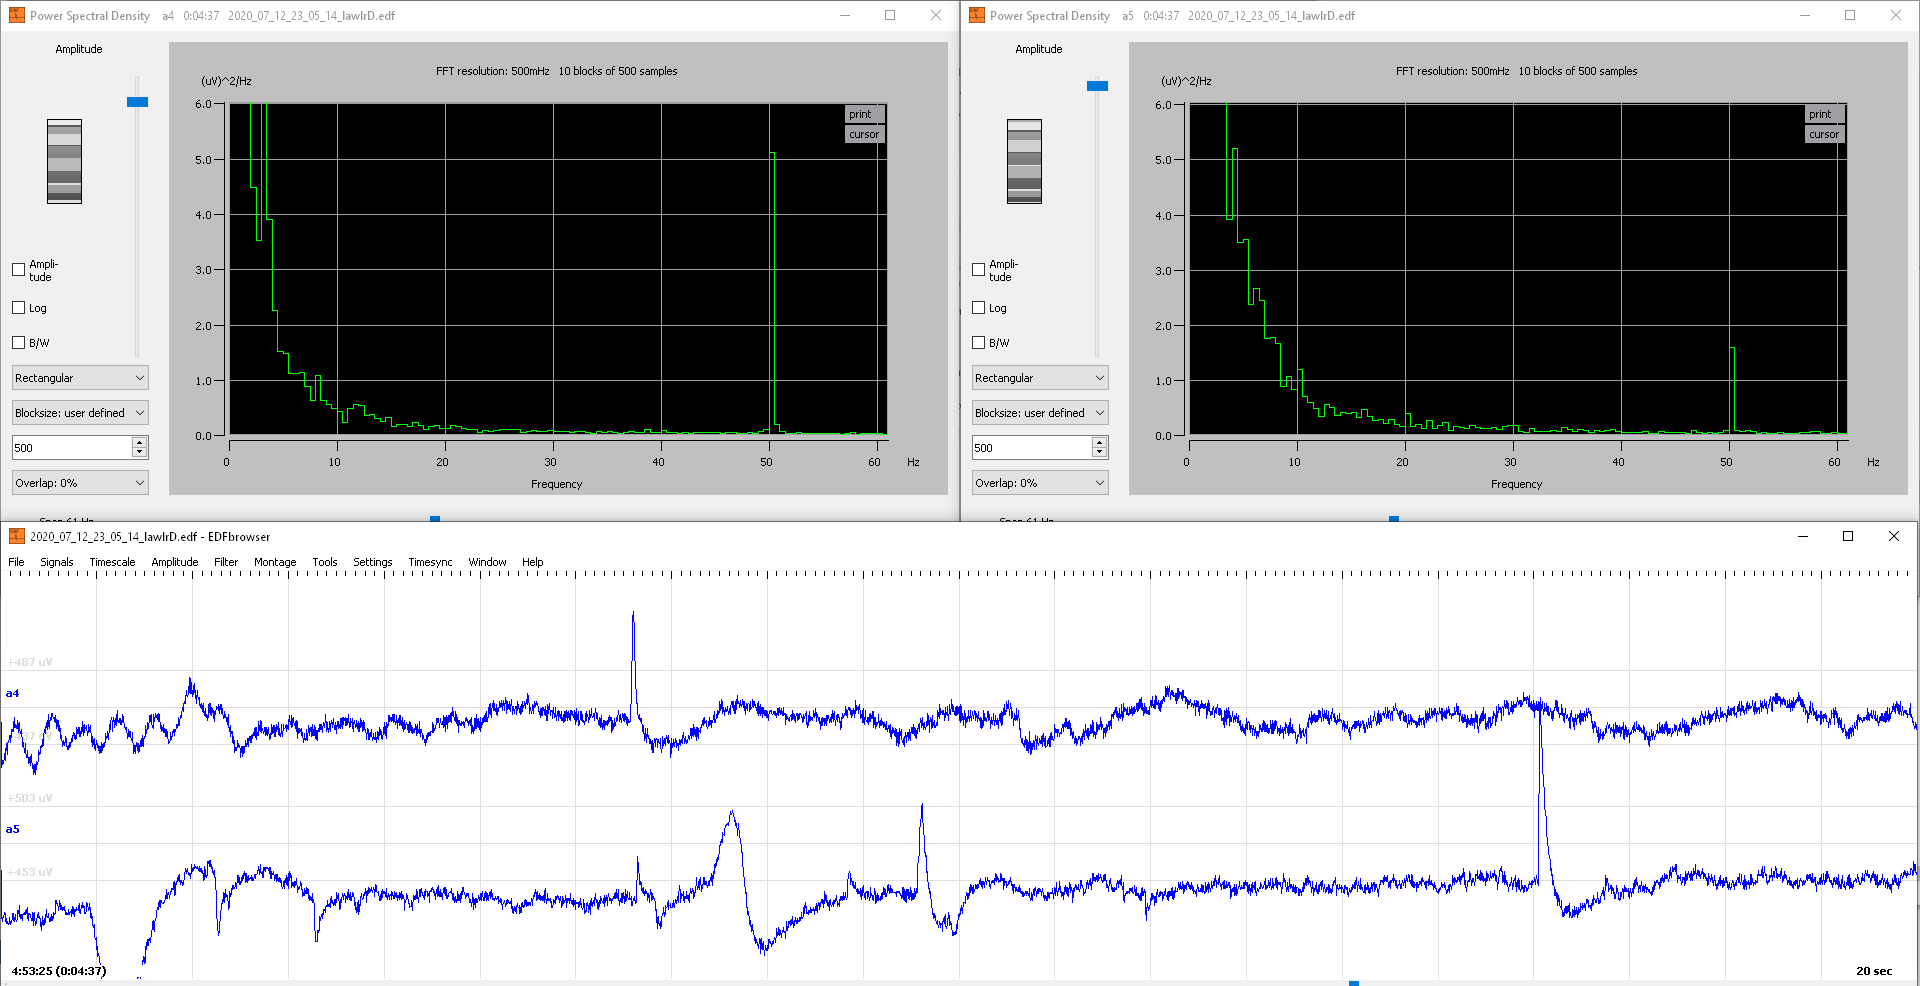Minimize the a4 Power Spectral Density window

845,15
